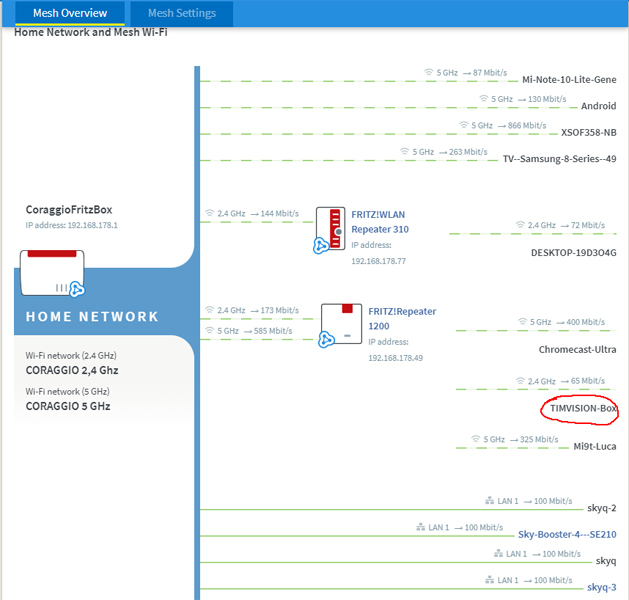Click LAN icon on the Sky-Booster-4 connection
The height and width of the screenshot is (600, 629).
[420, 527]
